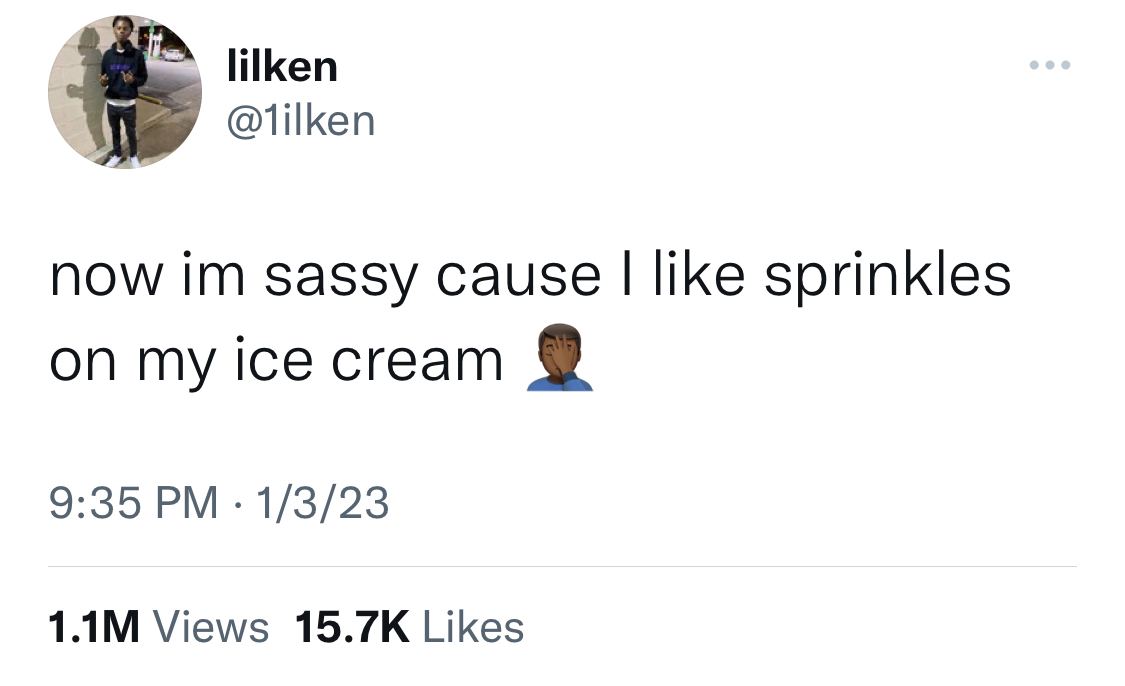This screenshot has width=1125, height=686.
Task: Click the 9:35 PM timestamp
Action: 133,502
